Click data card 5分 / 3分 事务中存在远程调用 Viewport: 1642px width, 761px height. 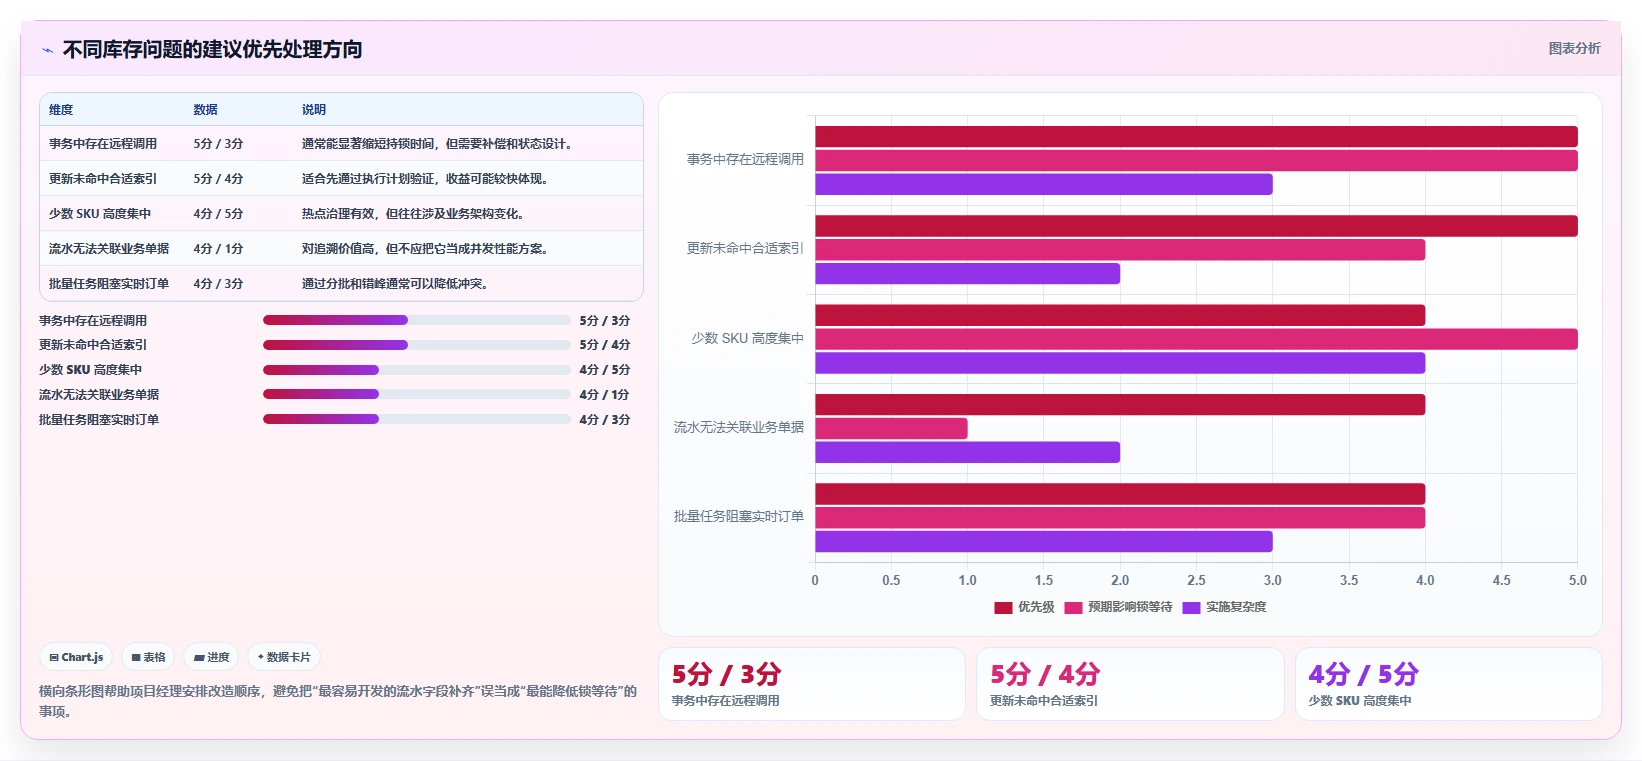[x=812, y=684]
